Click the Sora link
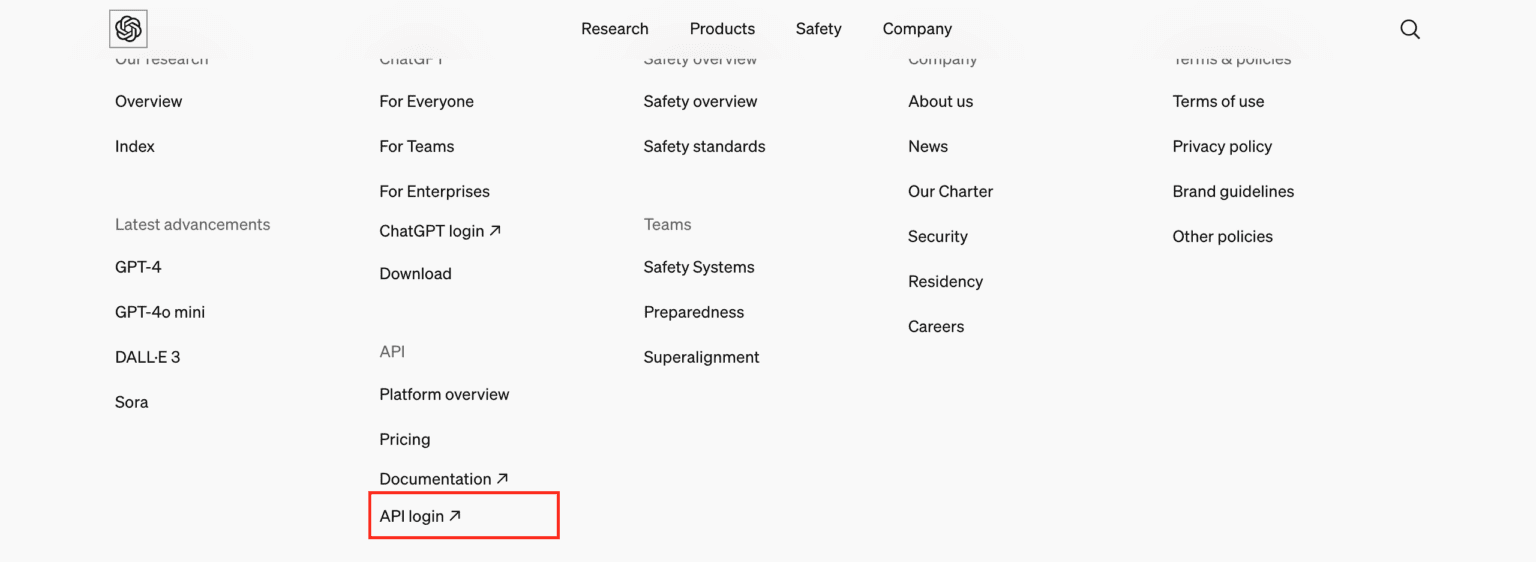This screenshot has width=1536, height=562. pos(132,402)
